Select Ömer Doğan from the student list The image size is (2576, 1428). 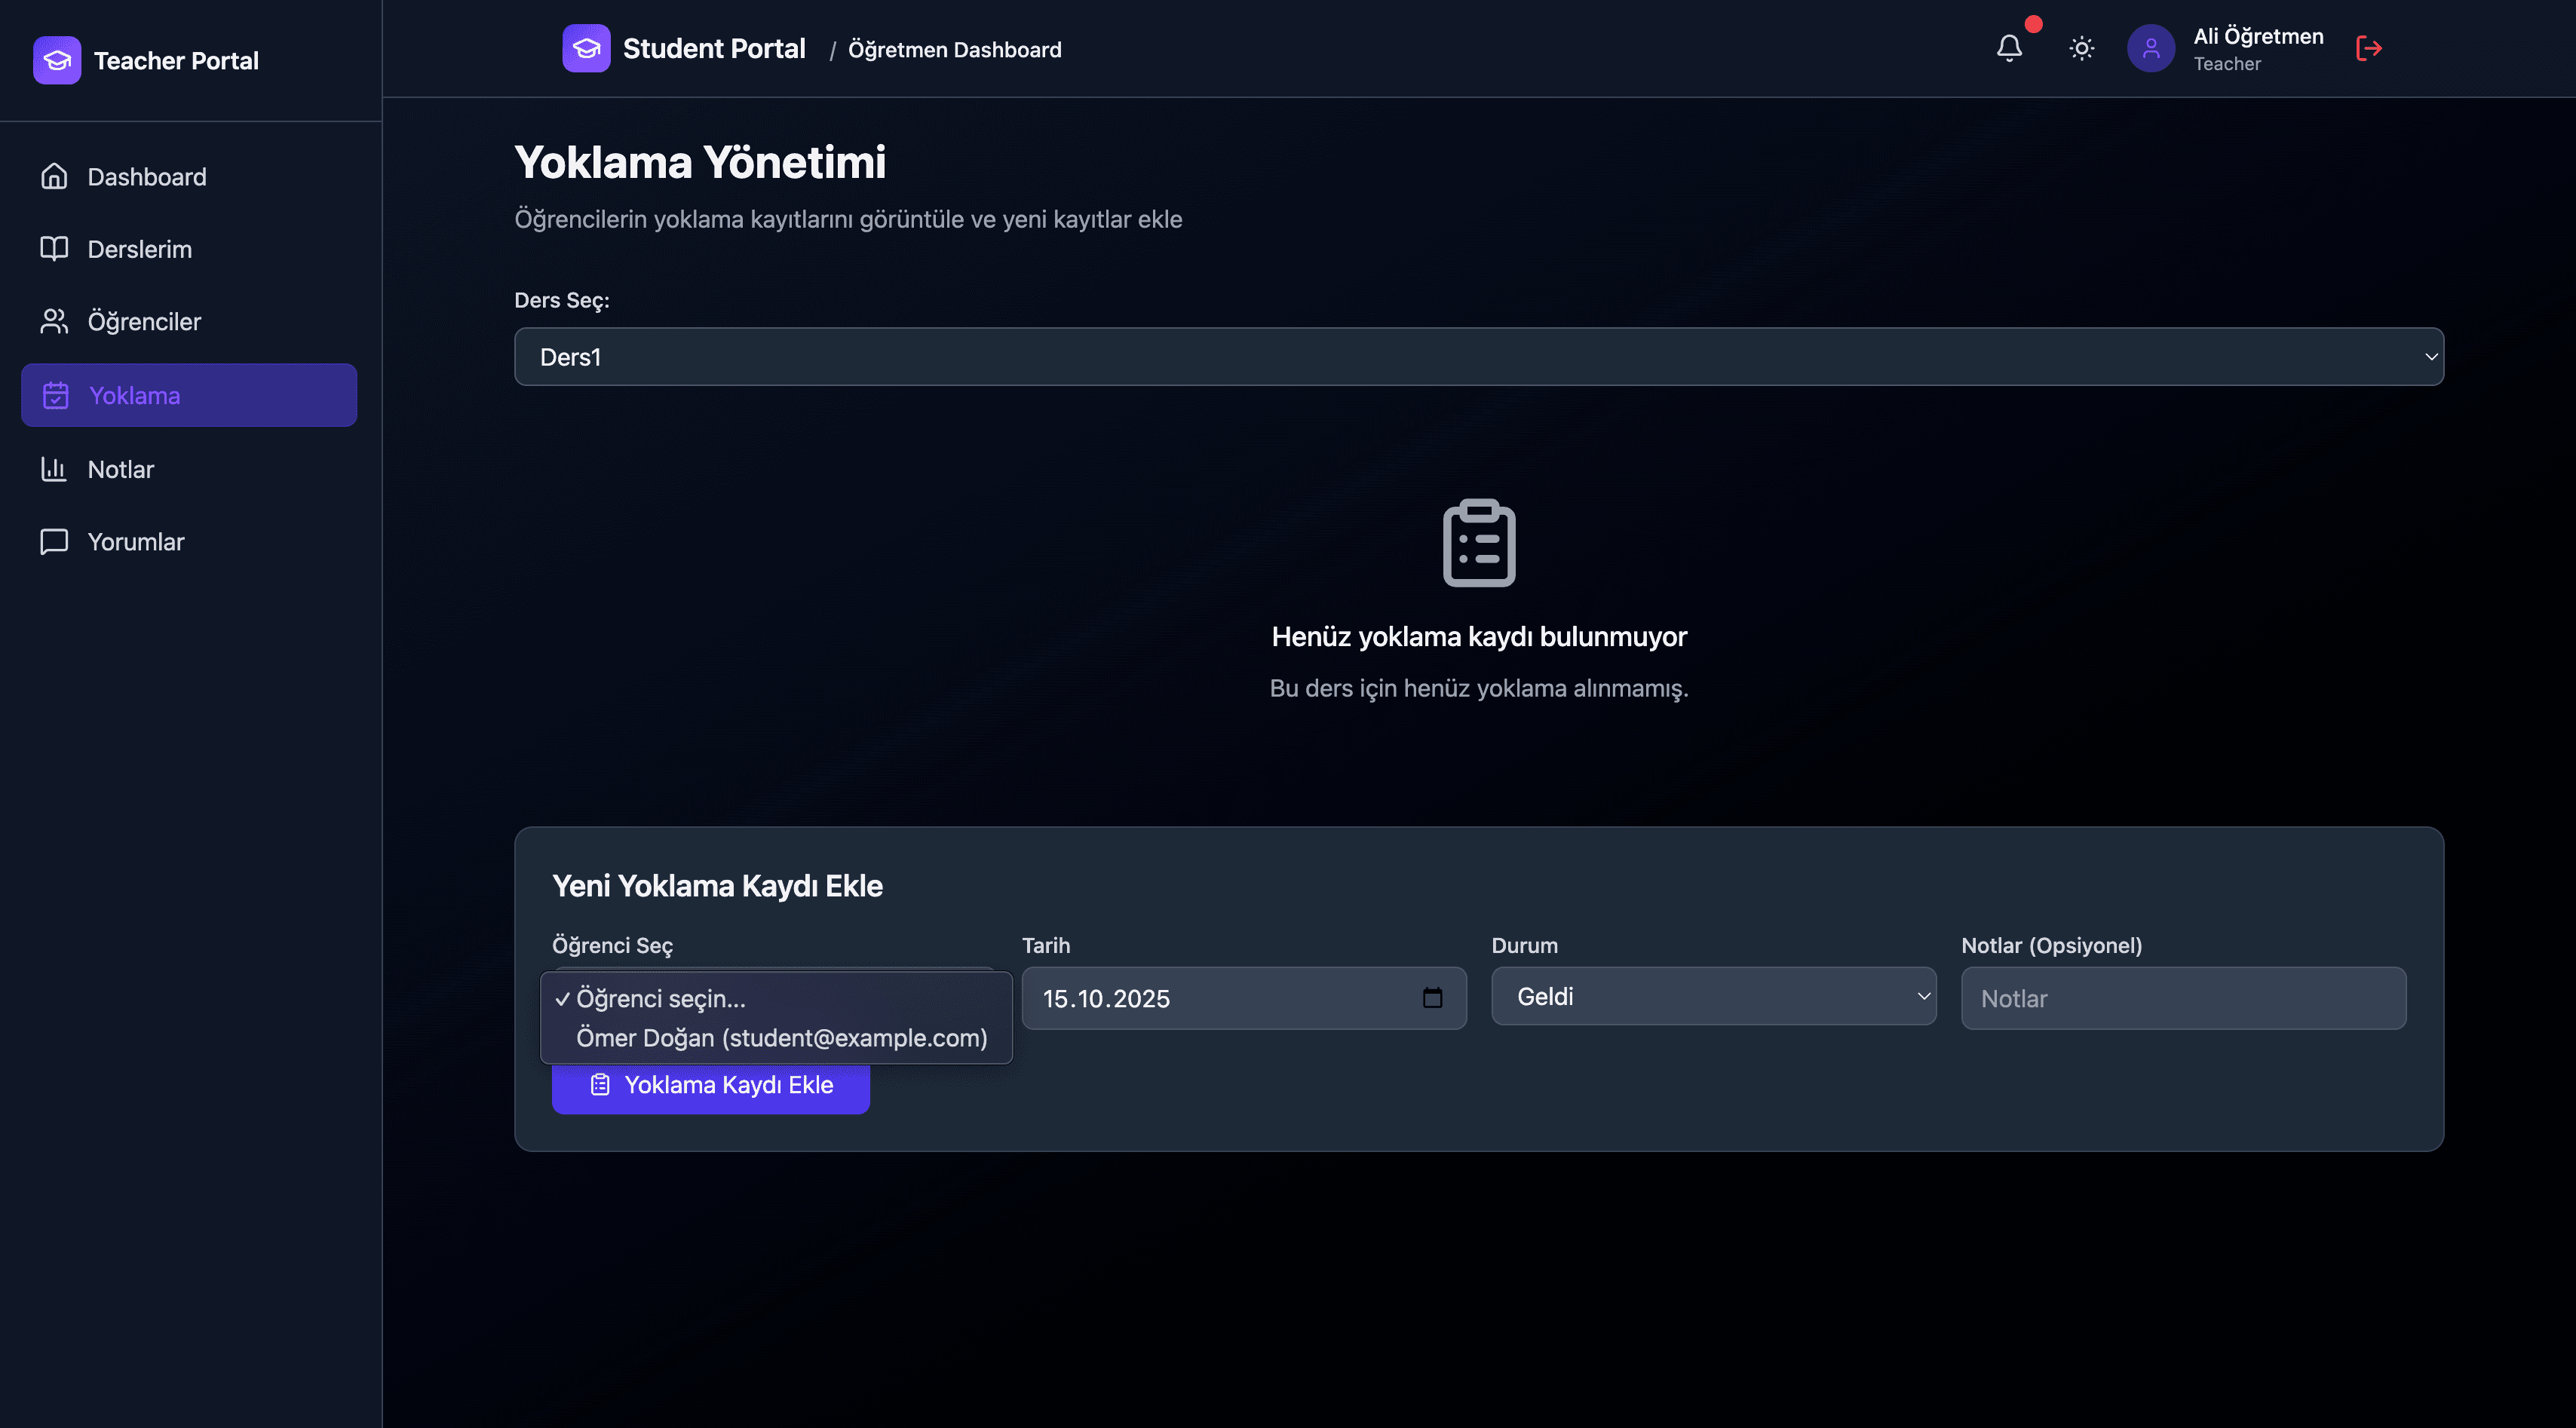(781, 1037)
